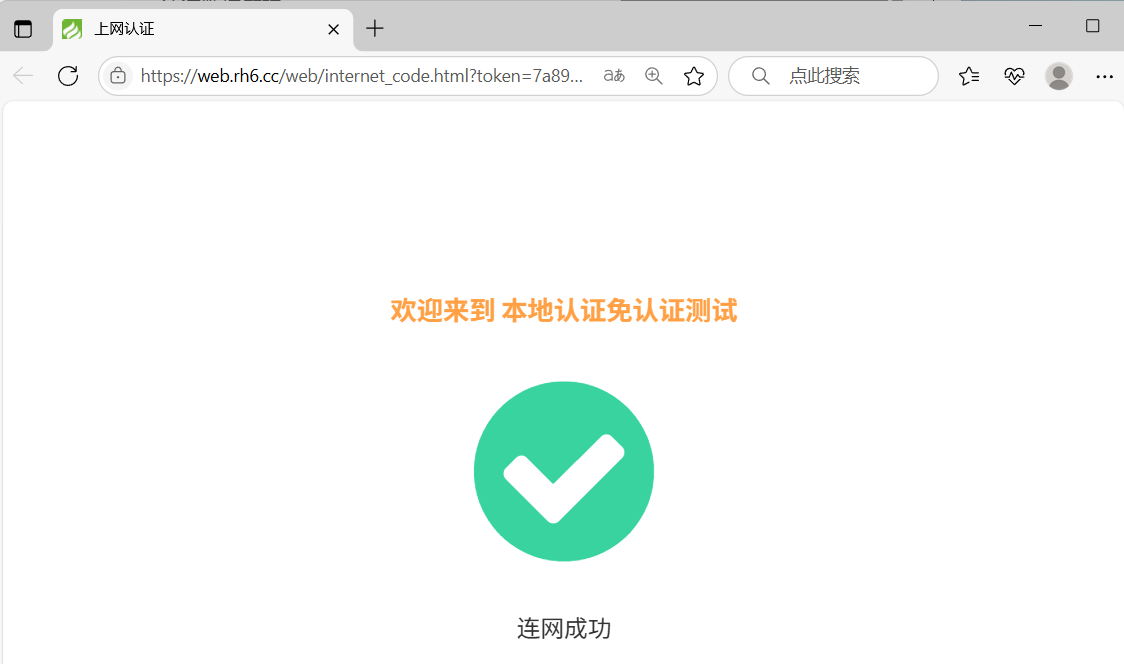Add this page to favorites star
This screenshot has width=1124, height=664.
[x=694, y=75]
